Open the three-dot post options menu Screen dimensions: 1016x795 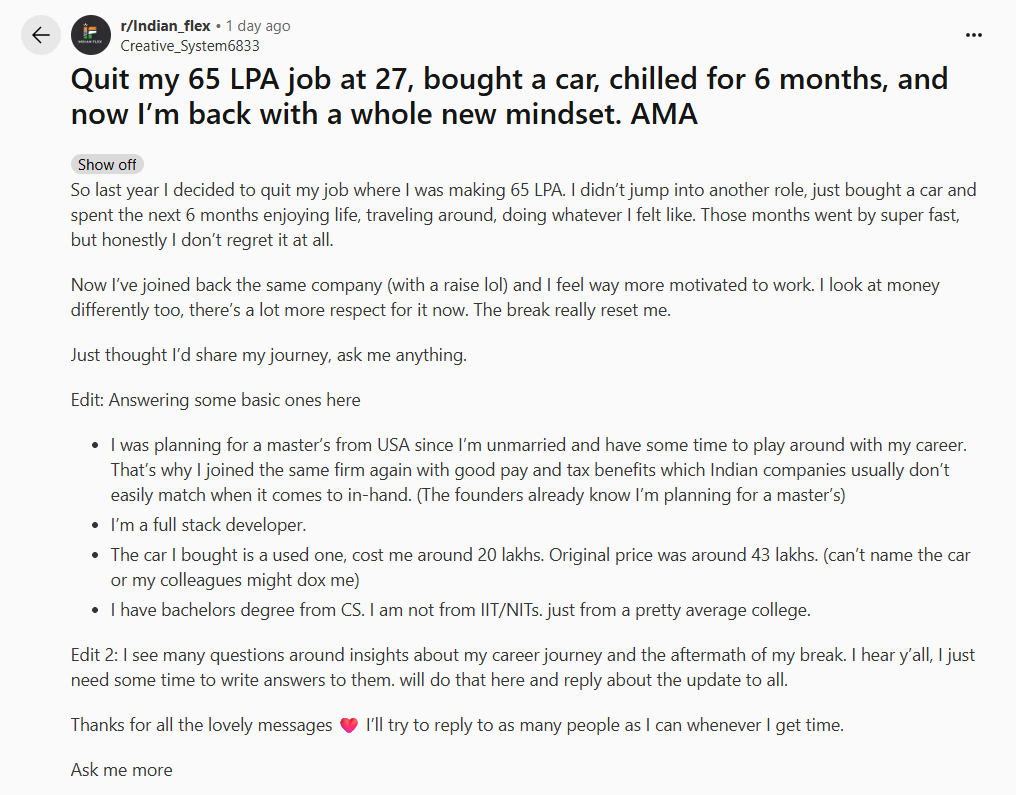pos(973,35)
